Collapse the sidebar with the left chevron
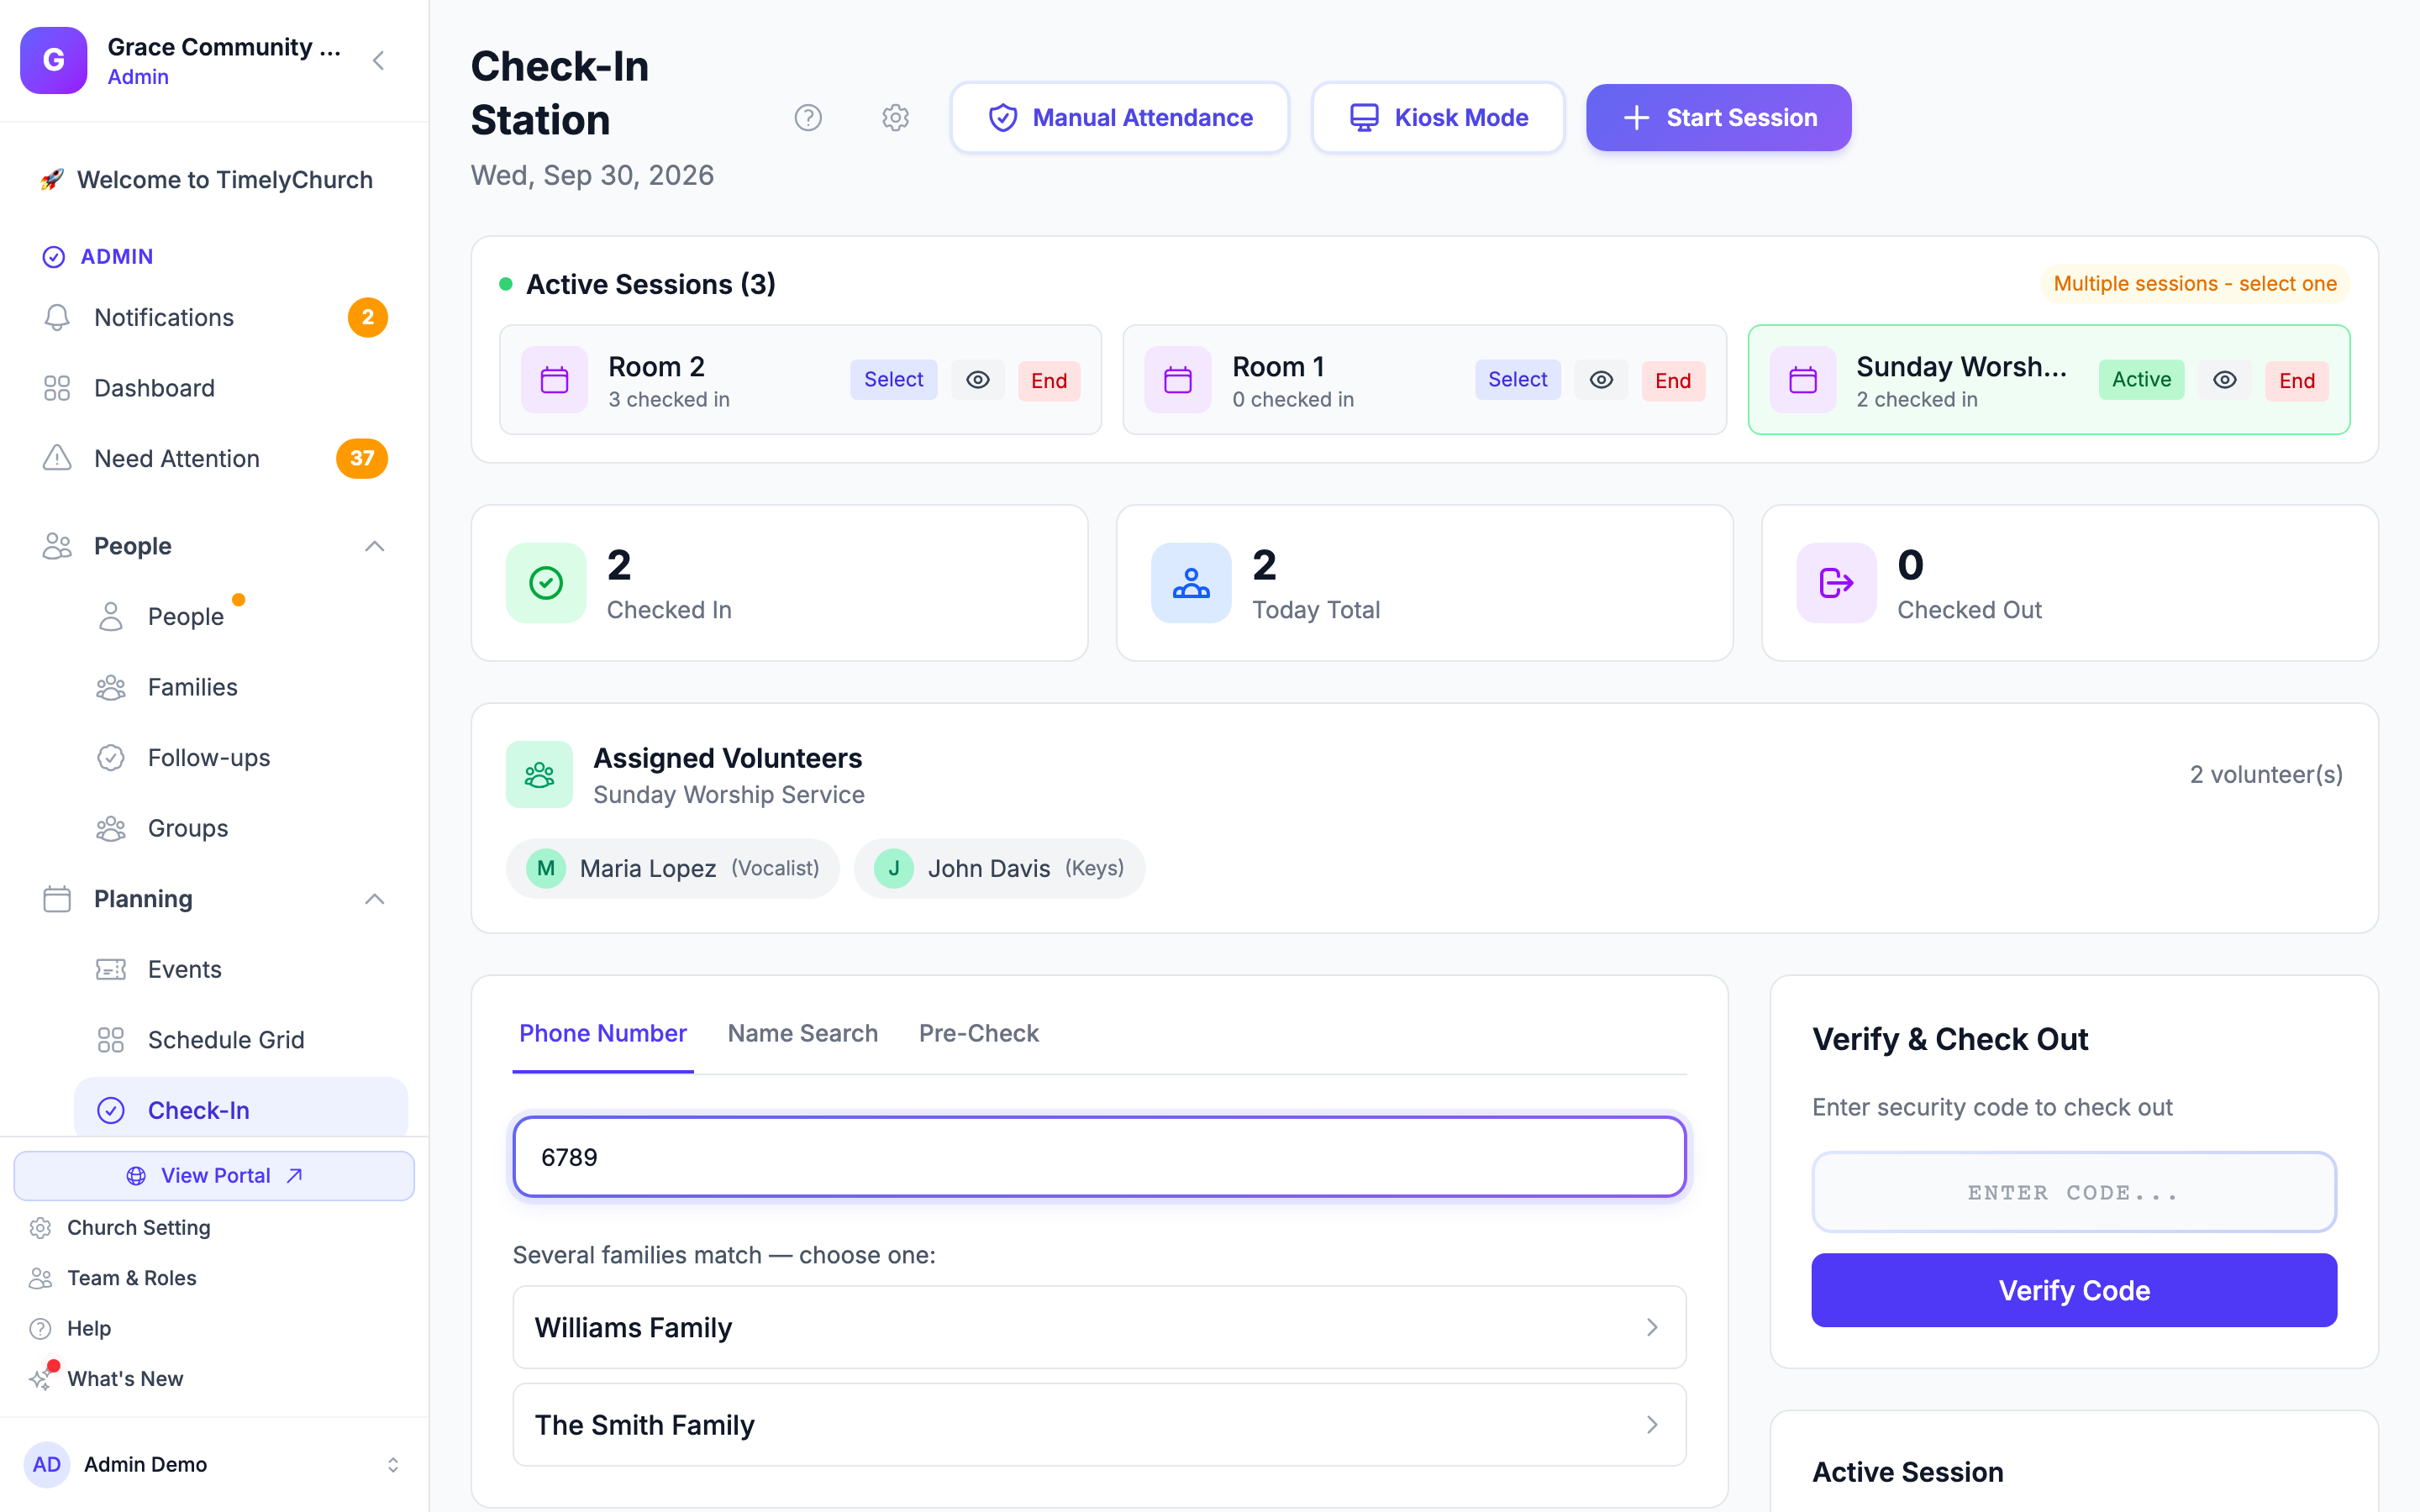The height and width of the screenshot is (1512, 2420). (x=379, y=60)
